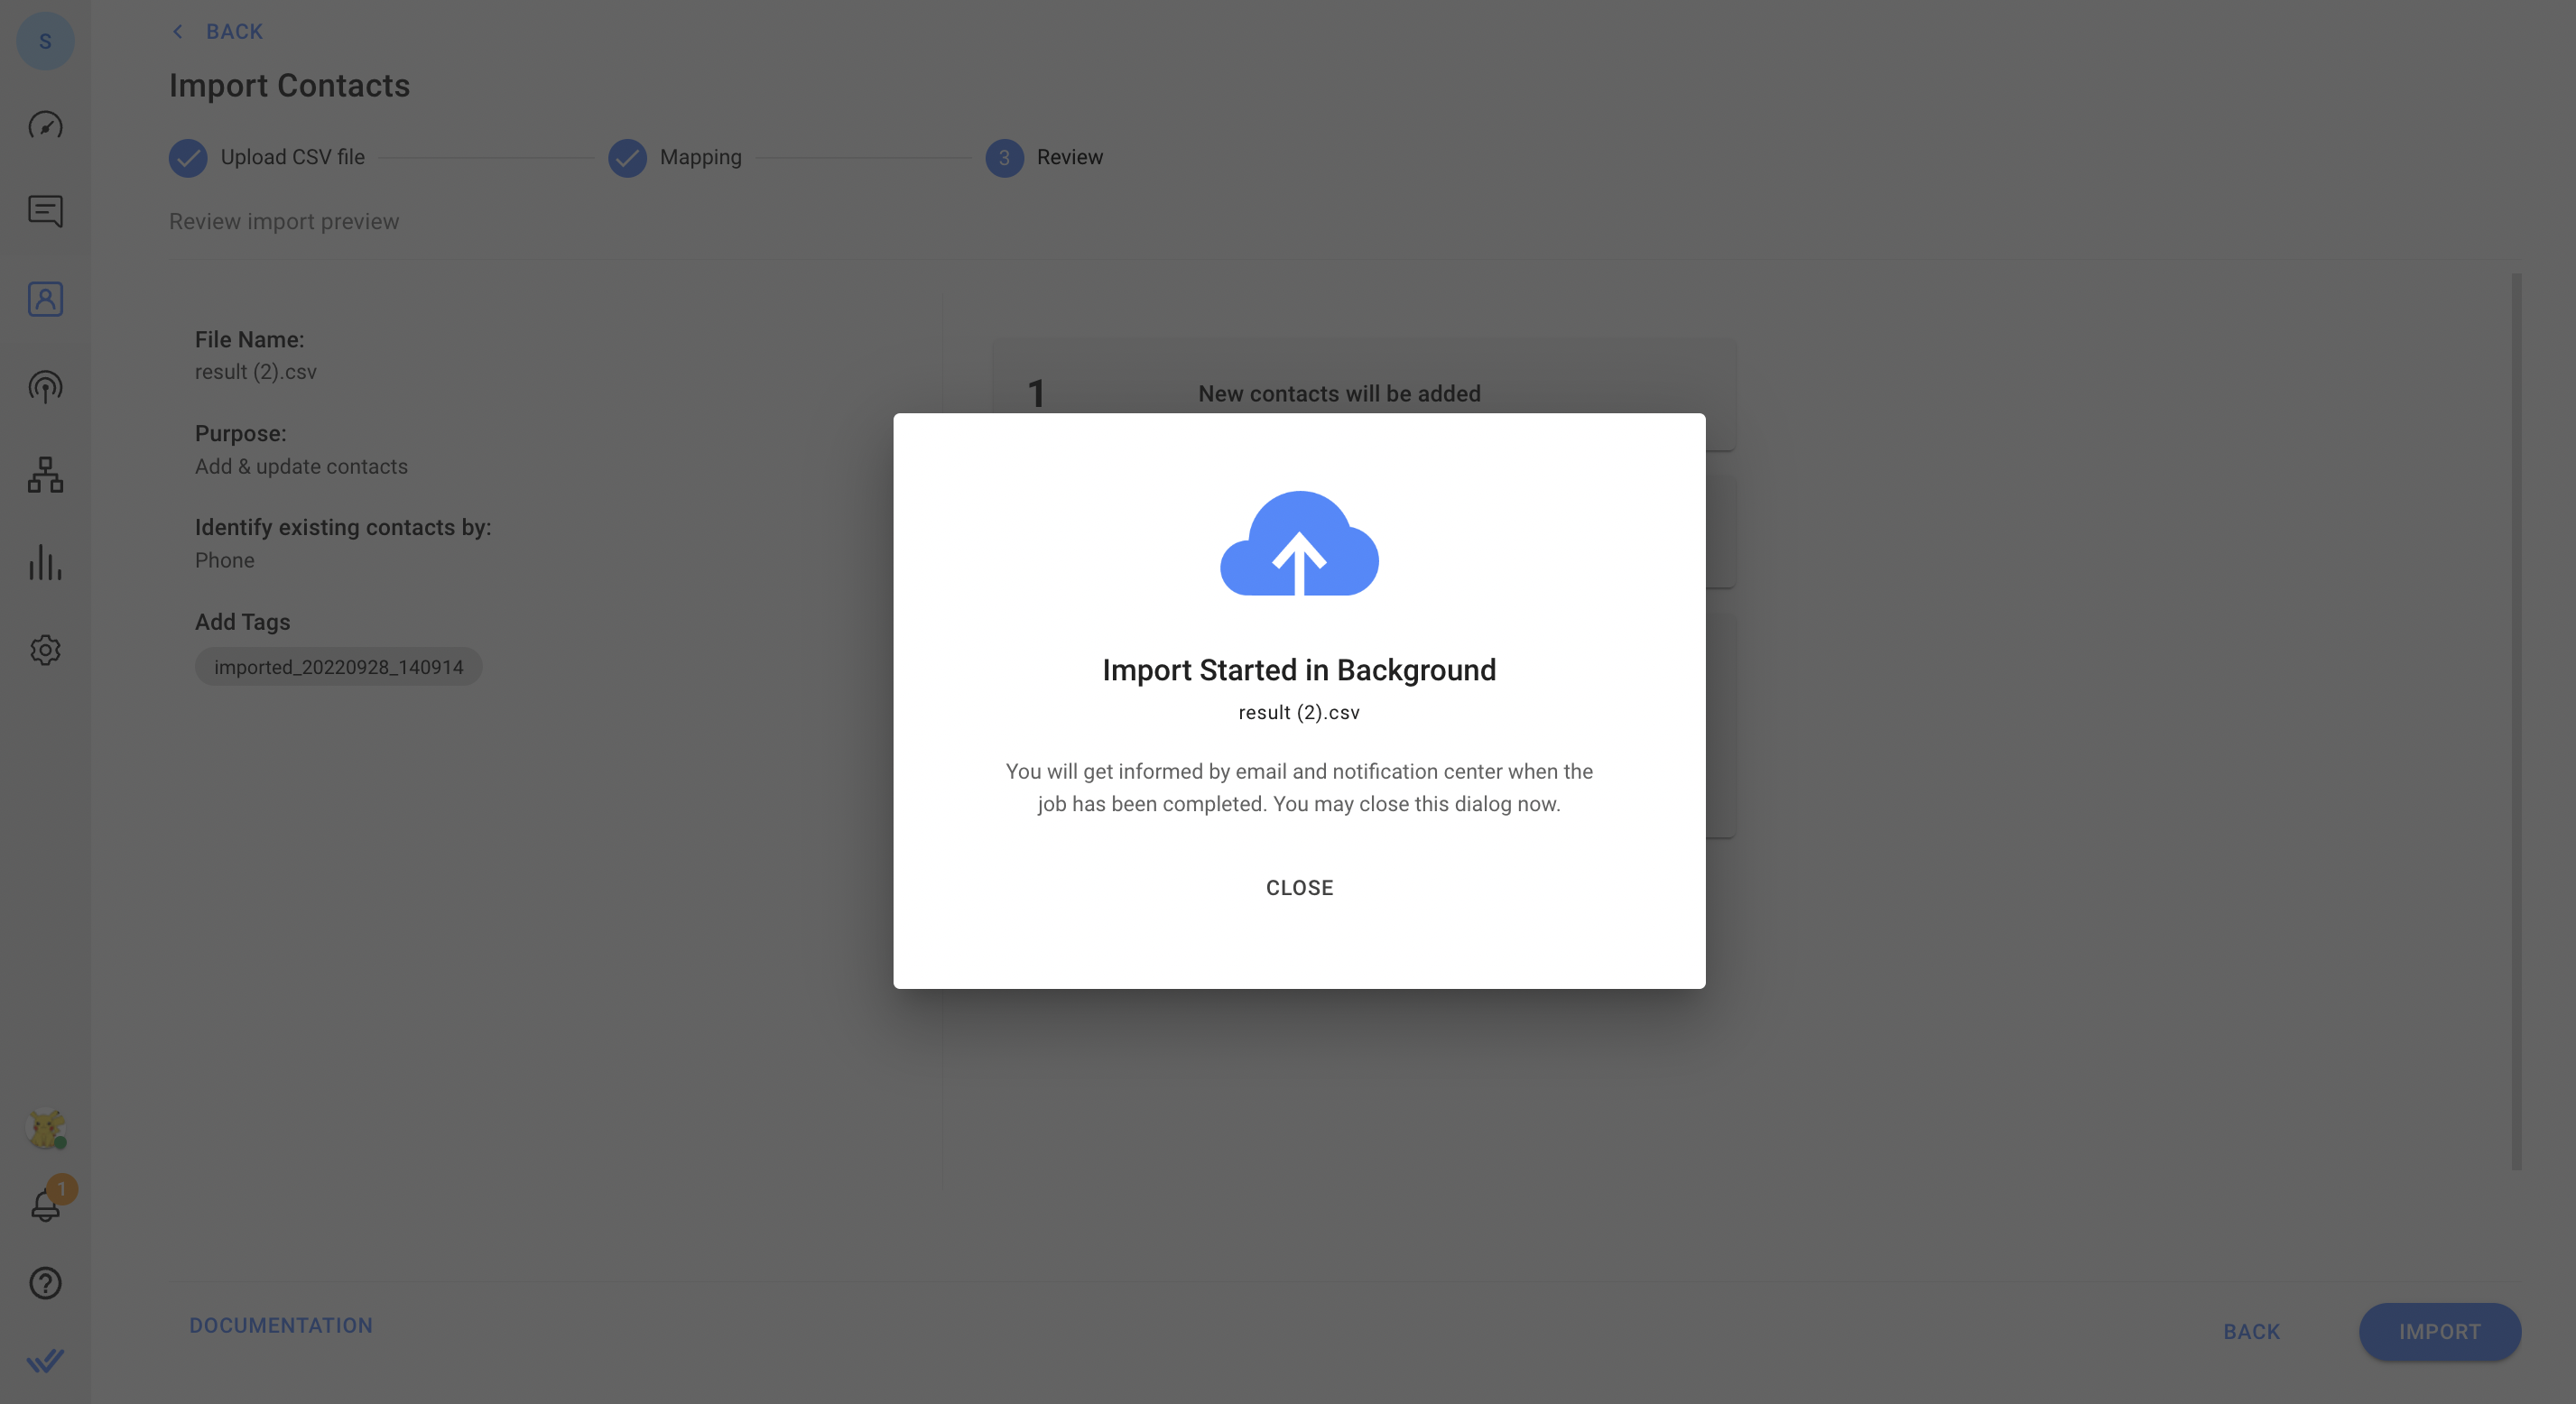Click the file name 'result (2).csv' in dialog
Image resolution: width=2576 pixels, height=1404 pixels.
click(x=1299, y=713)
